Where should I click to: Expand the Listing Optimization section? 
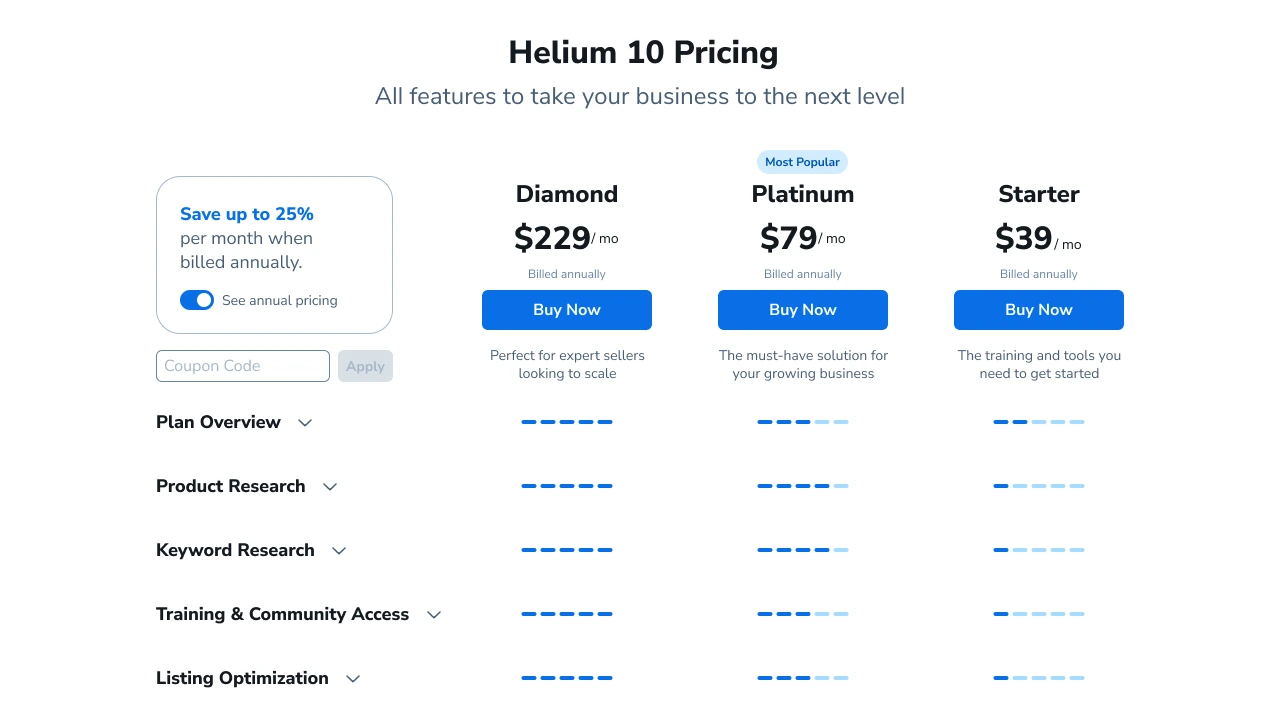pos(353,679)
